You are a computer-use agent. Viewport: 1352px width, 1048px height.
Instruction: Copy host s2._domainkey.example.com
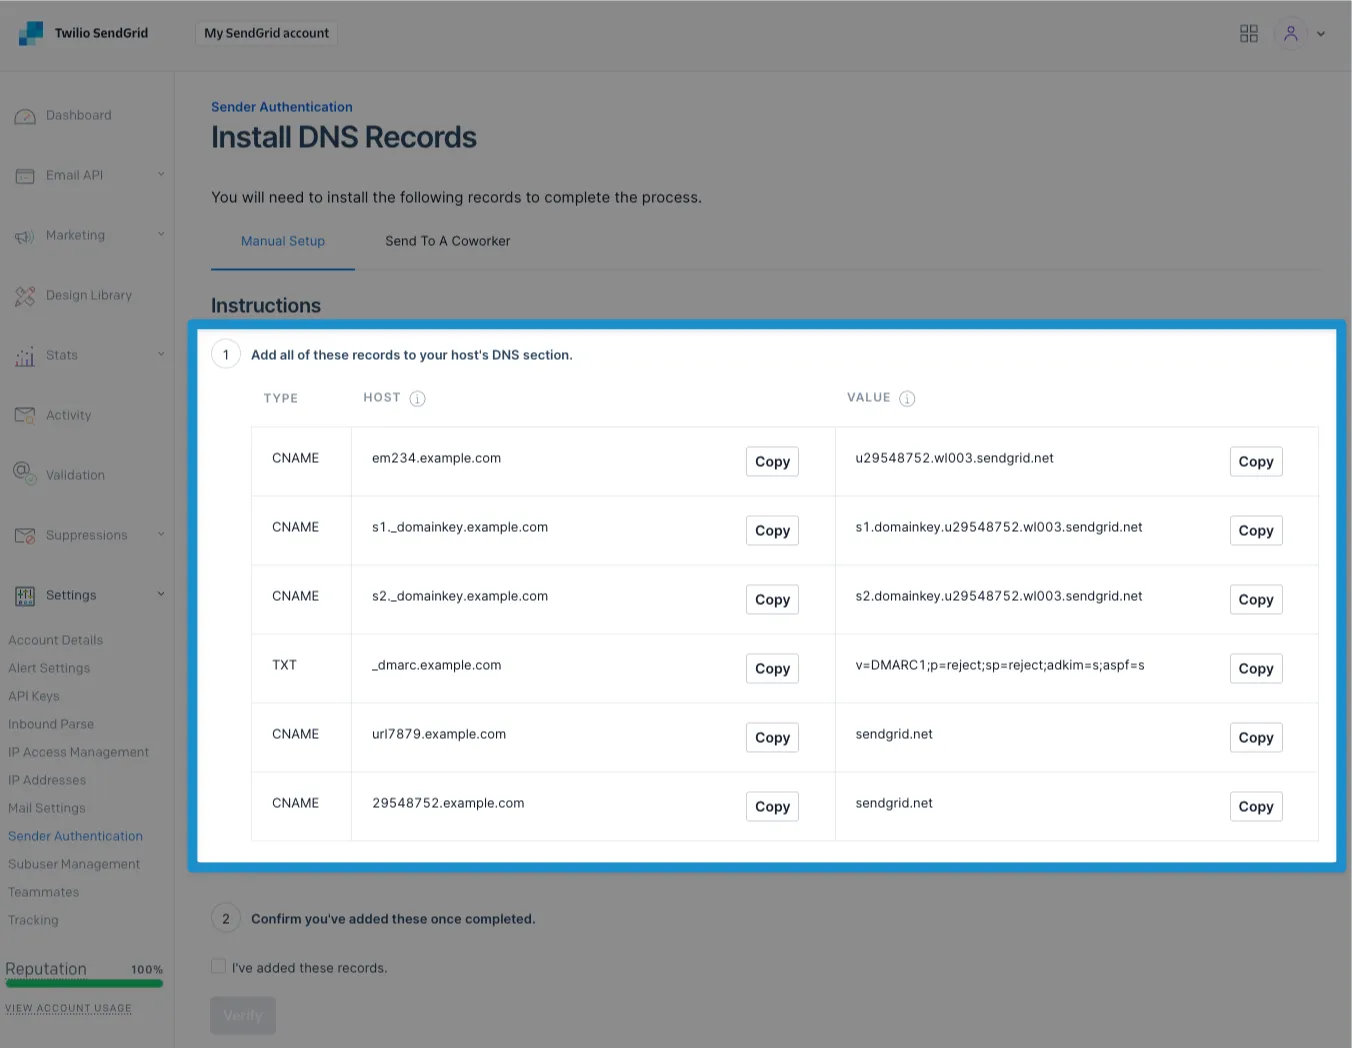[772, 599]
